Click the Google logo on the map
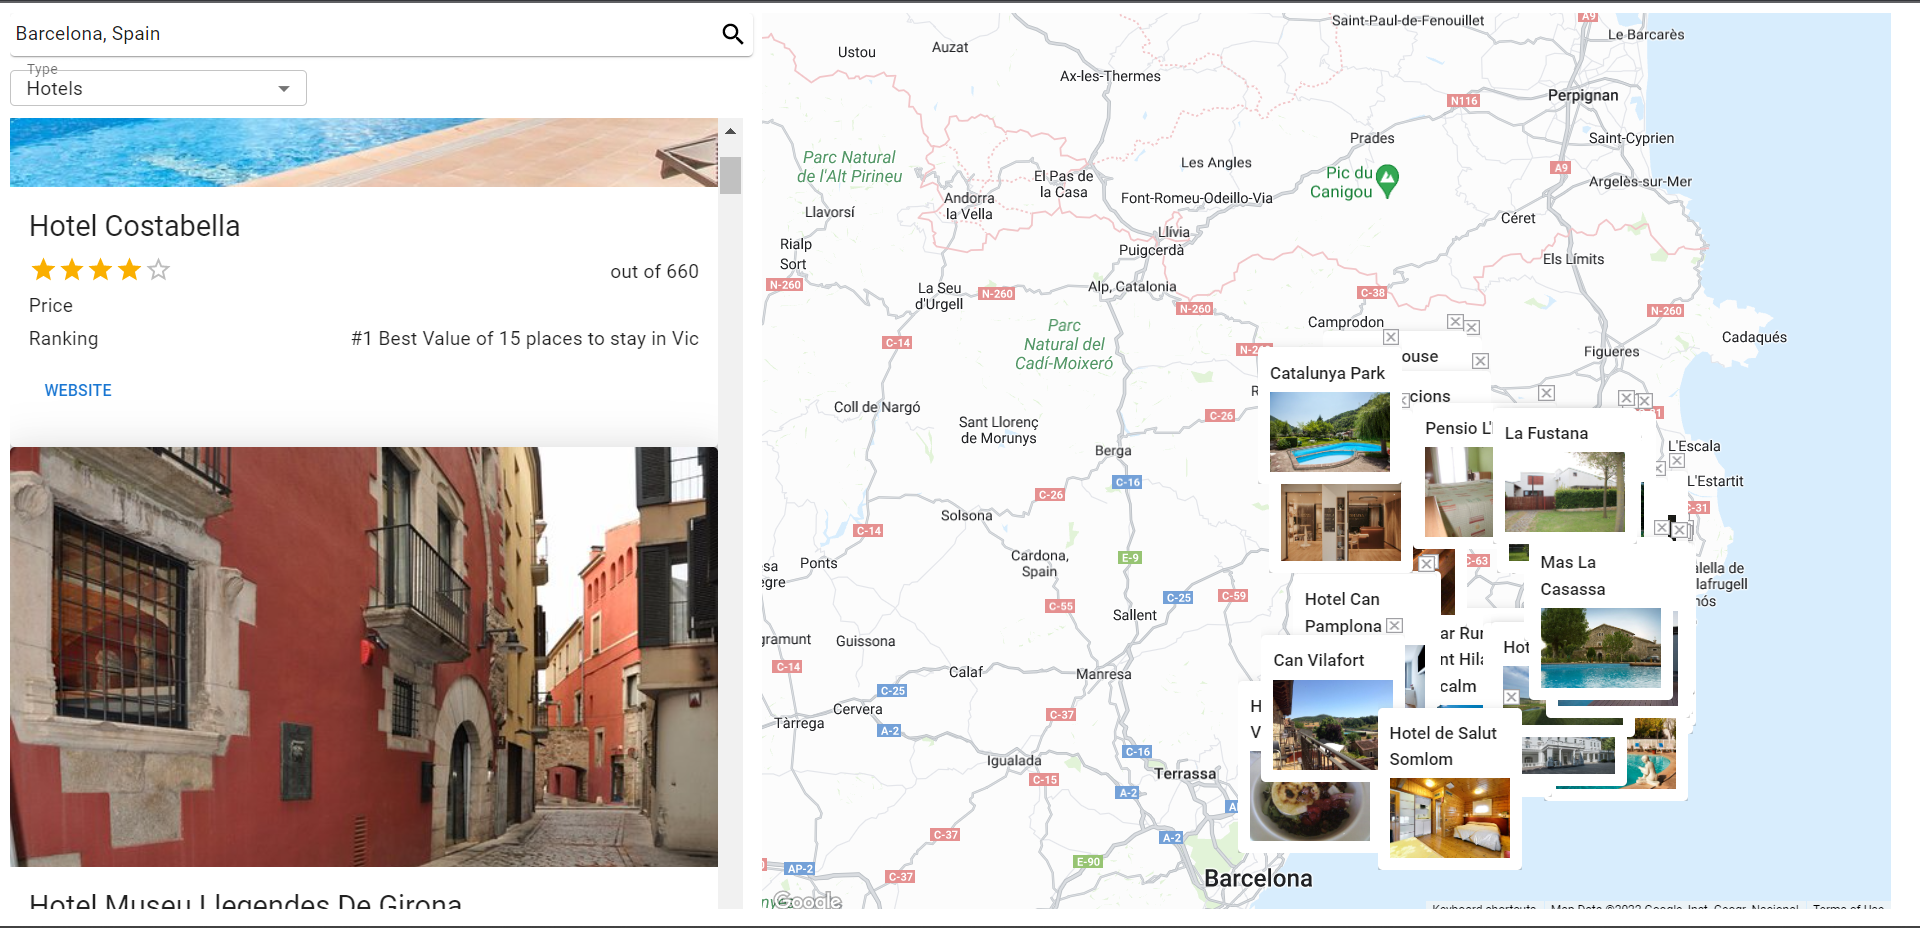1920x928 pixels. click(807, 901)
